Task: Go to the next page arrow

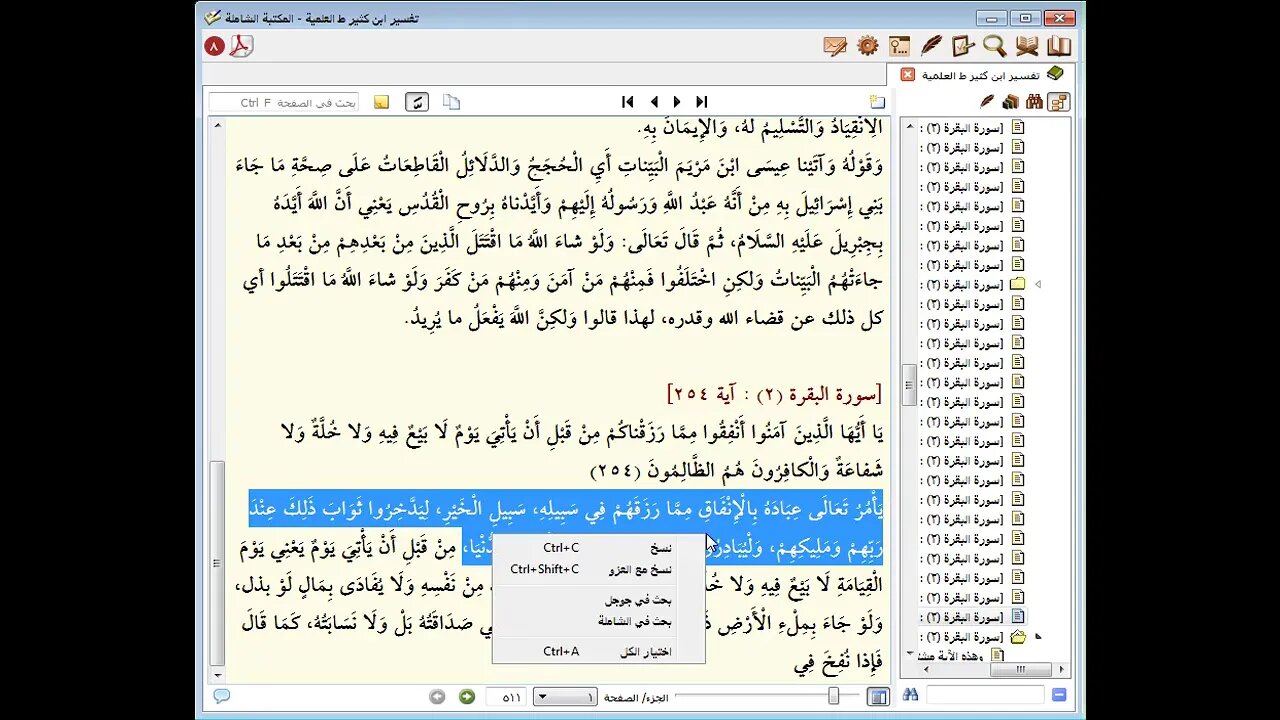Action: click(677, 102)
